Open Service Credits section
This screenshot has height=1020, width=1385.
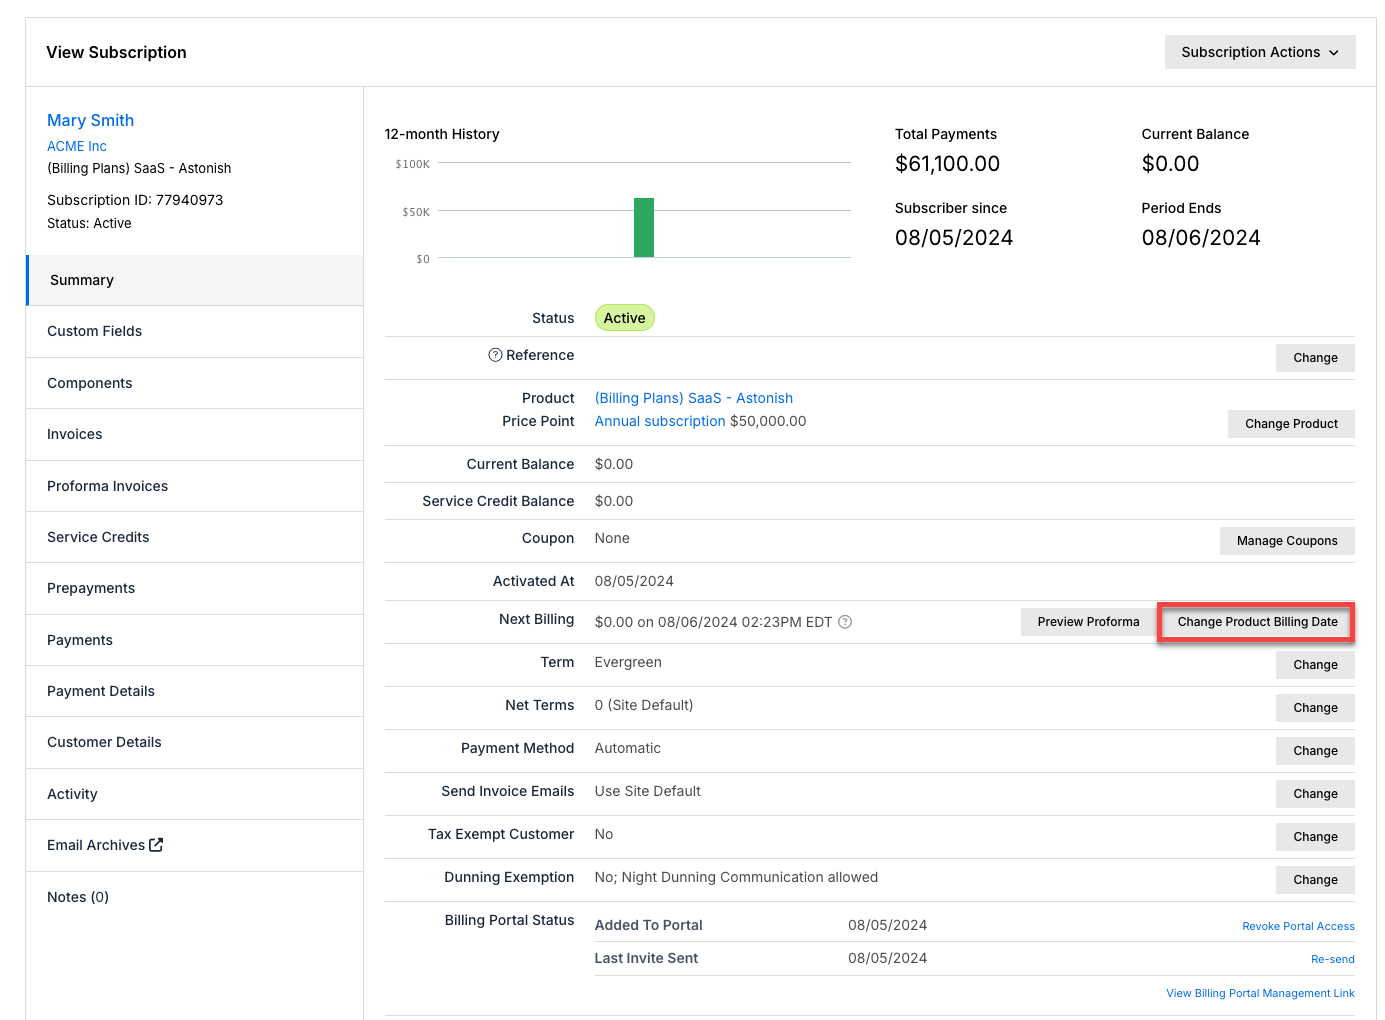click(x=195, y=537)
